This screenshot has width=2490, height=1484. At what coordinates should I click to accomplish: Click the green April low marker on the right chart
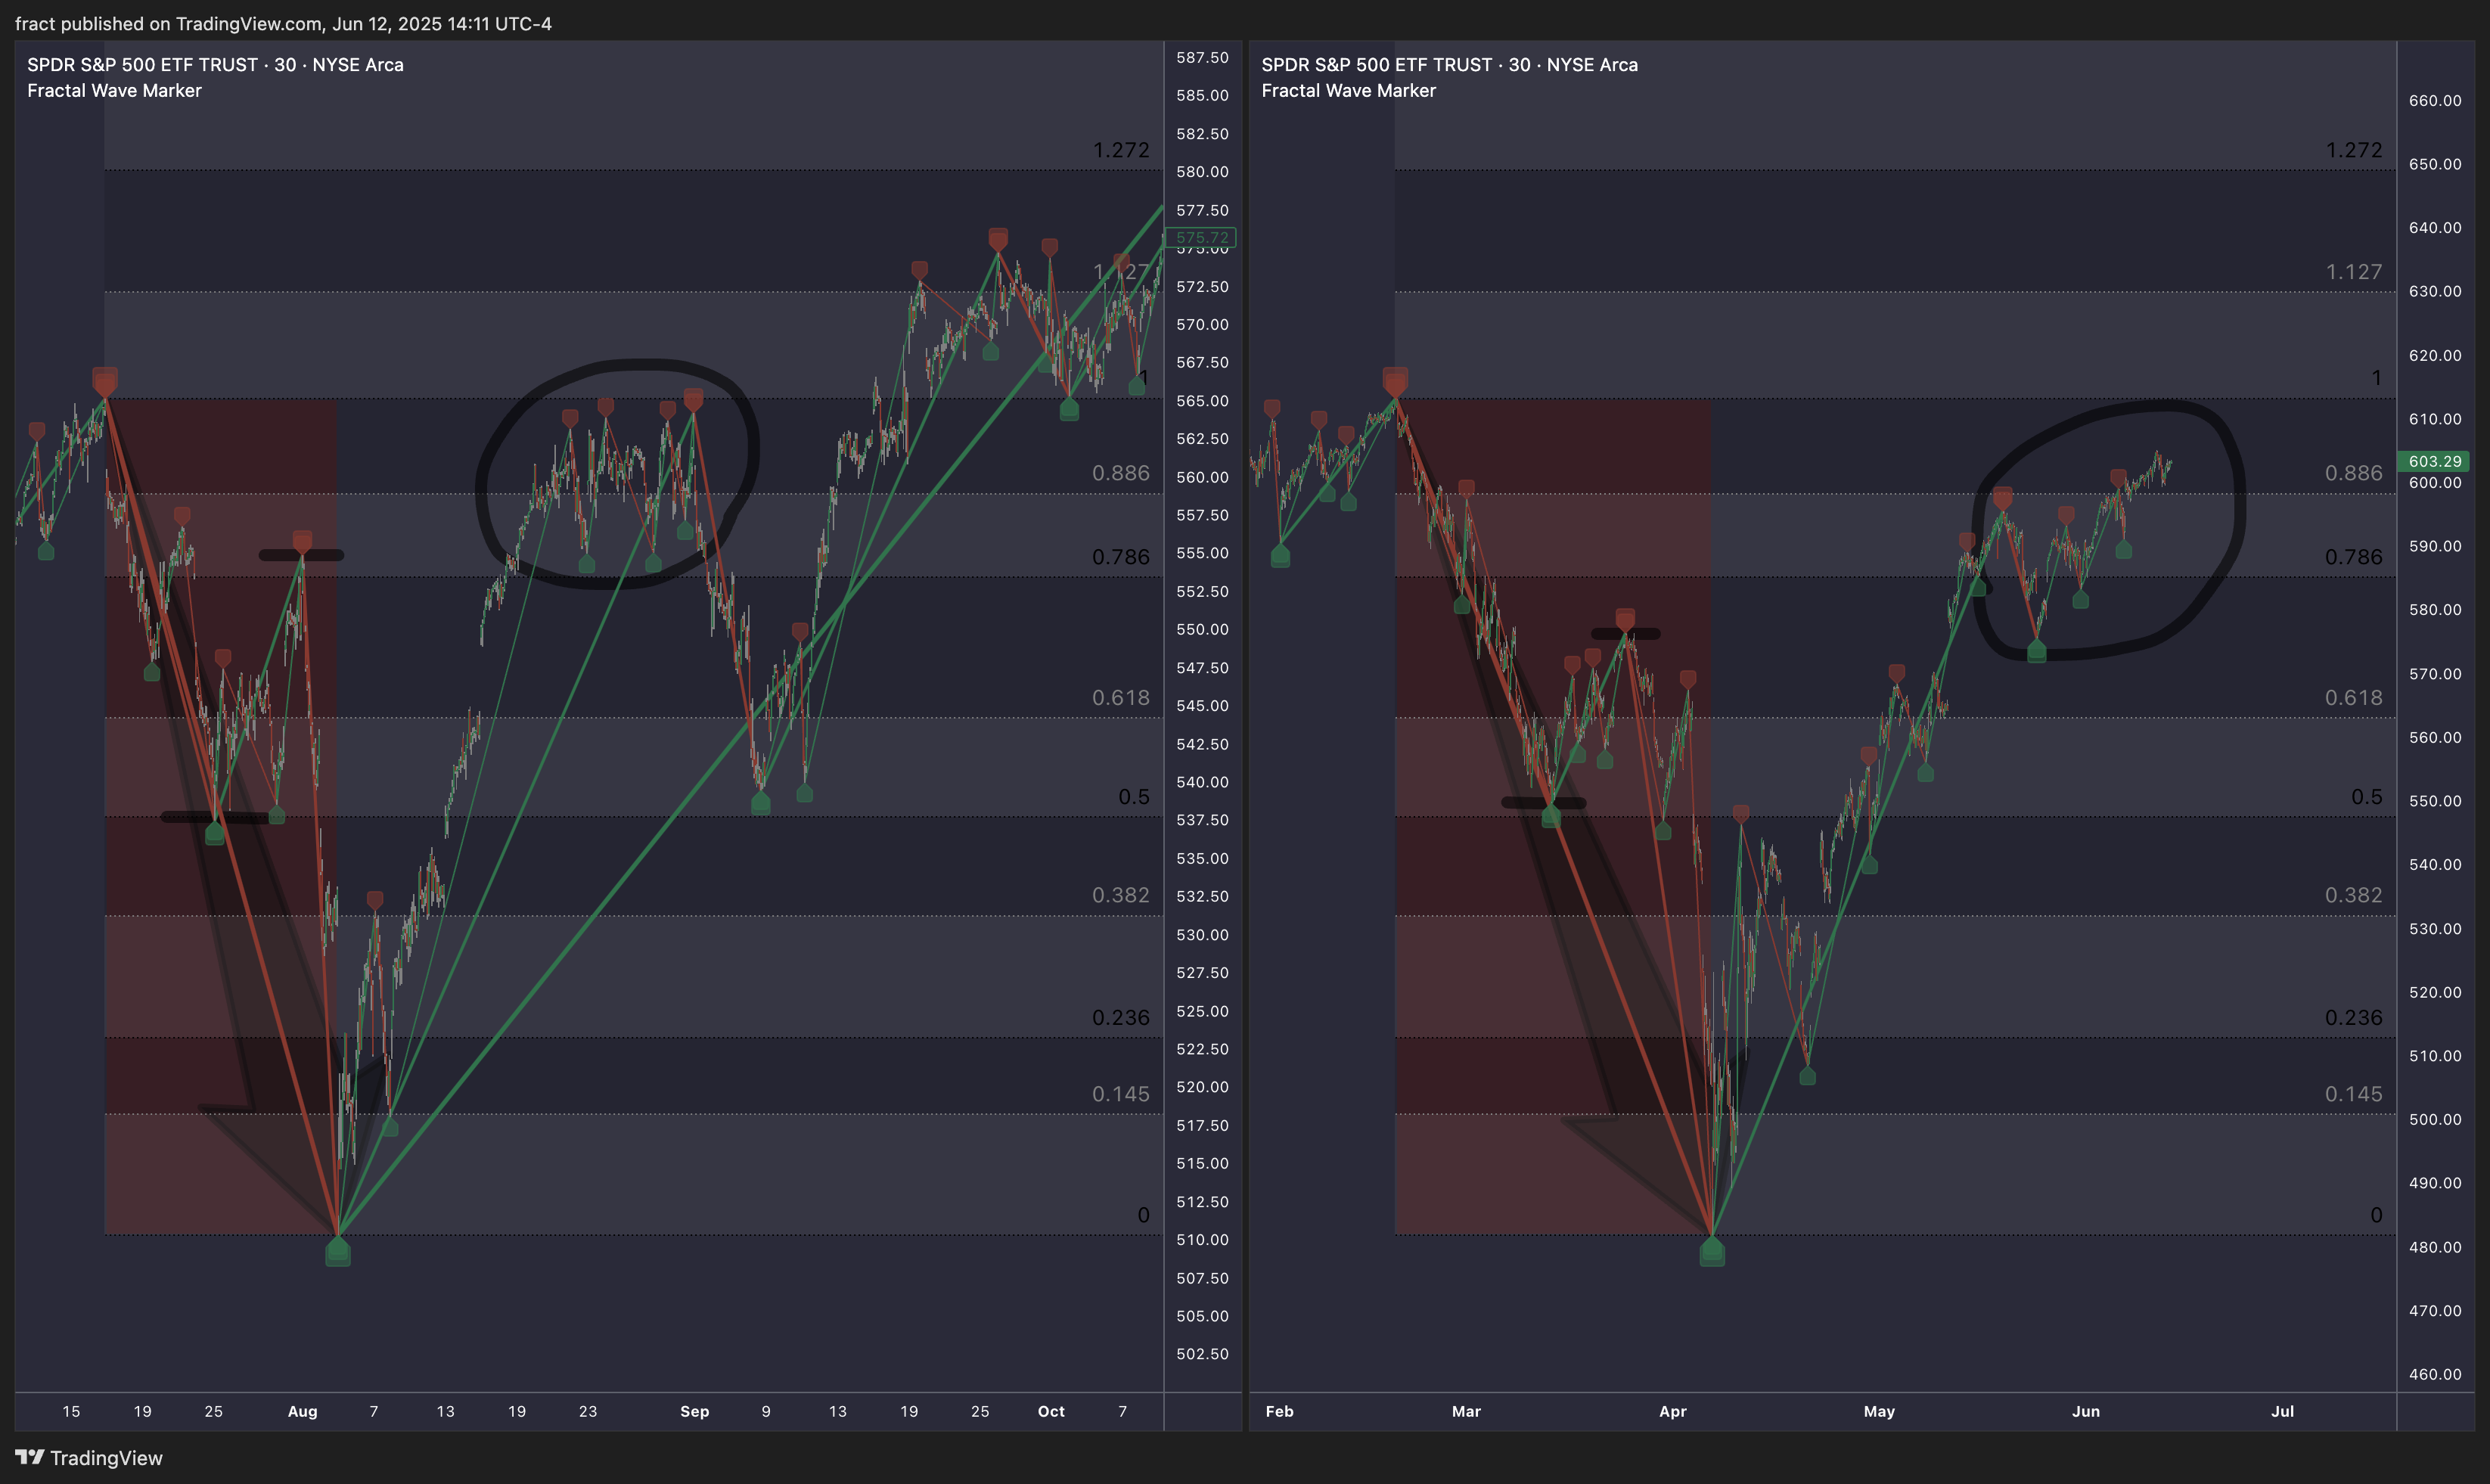1712,1251
